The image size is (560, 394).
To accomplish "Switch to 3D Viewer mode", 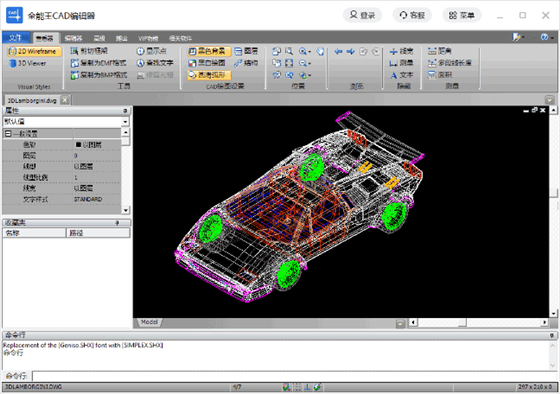I will click(28, 63).
